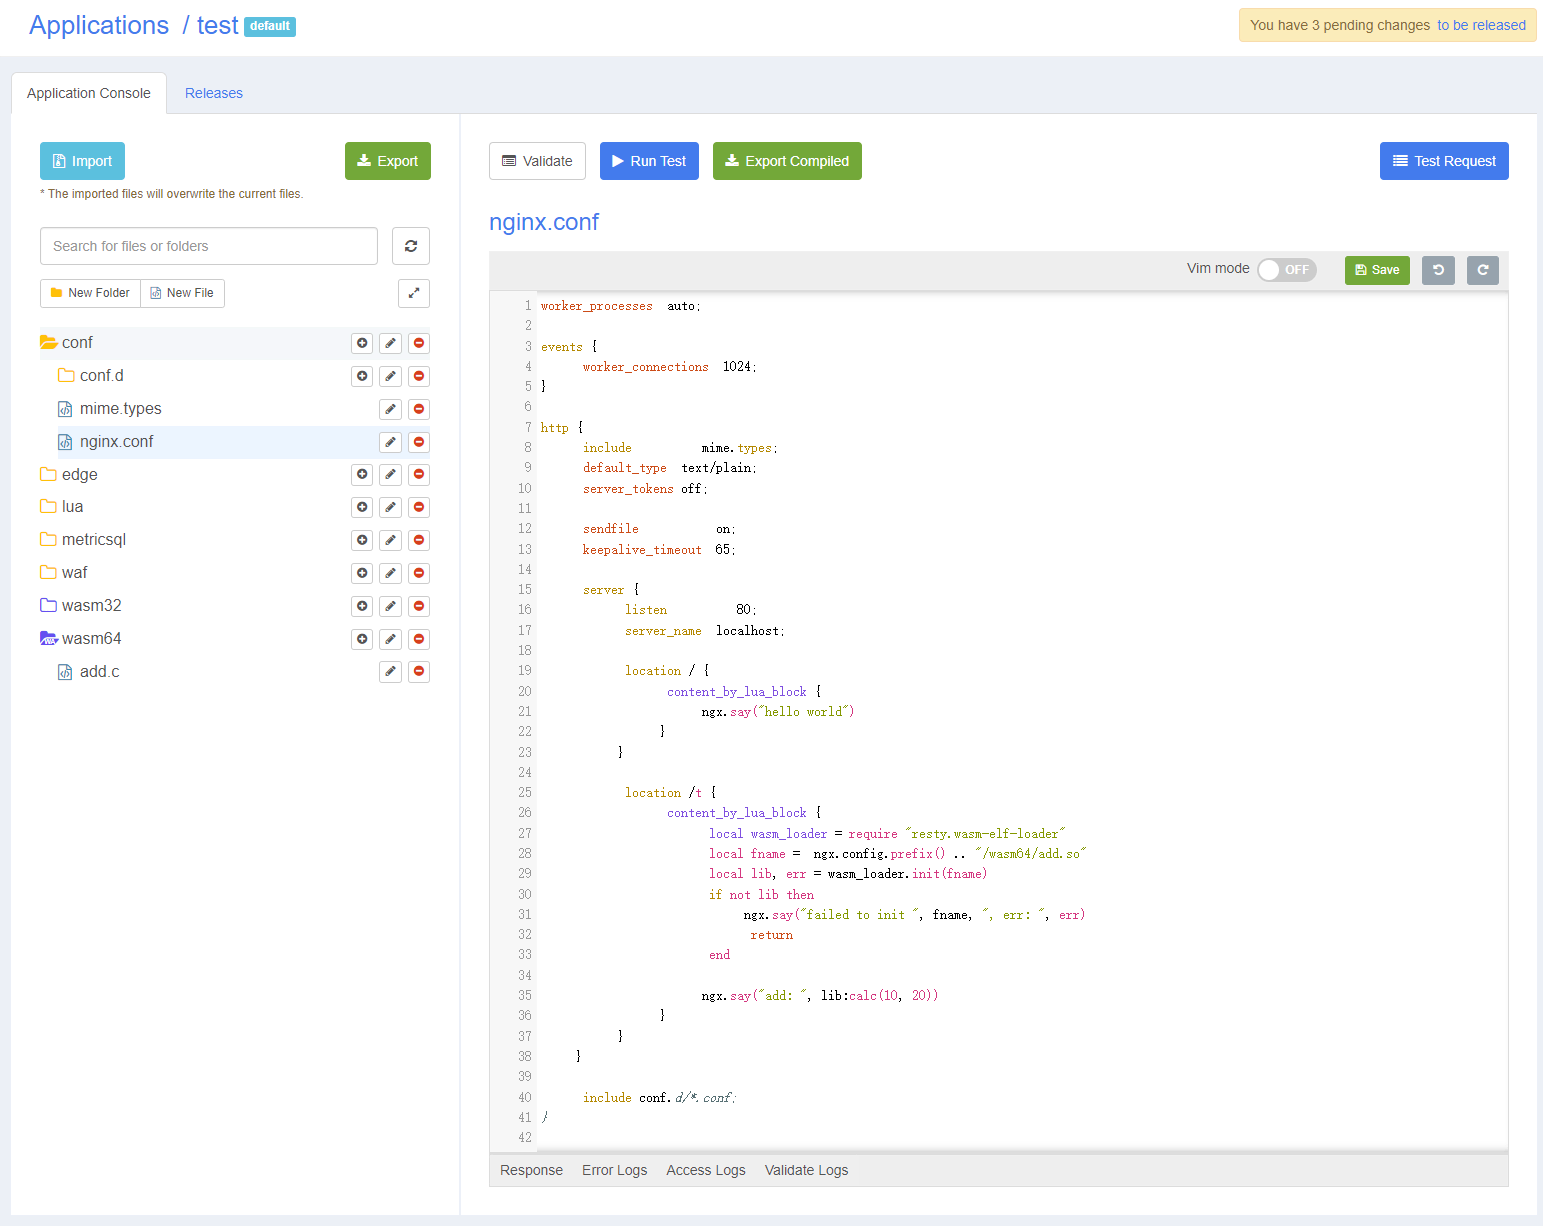Delete the add.c file

[419, 672]
